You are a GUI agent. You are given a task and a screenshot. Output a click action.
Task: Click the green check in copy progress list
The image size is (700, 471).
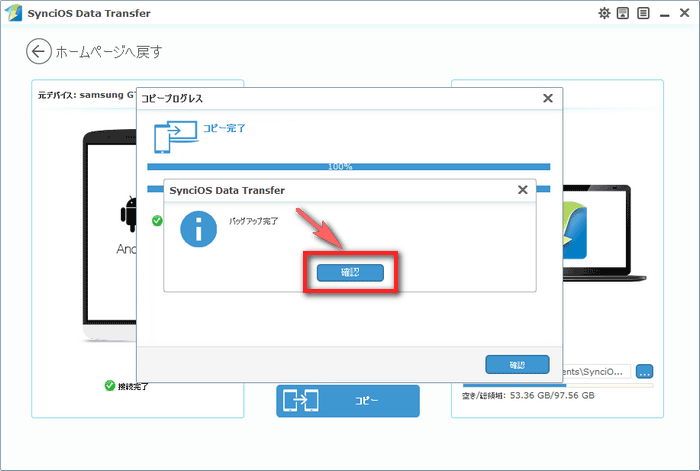157,221
